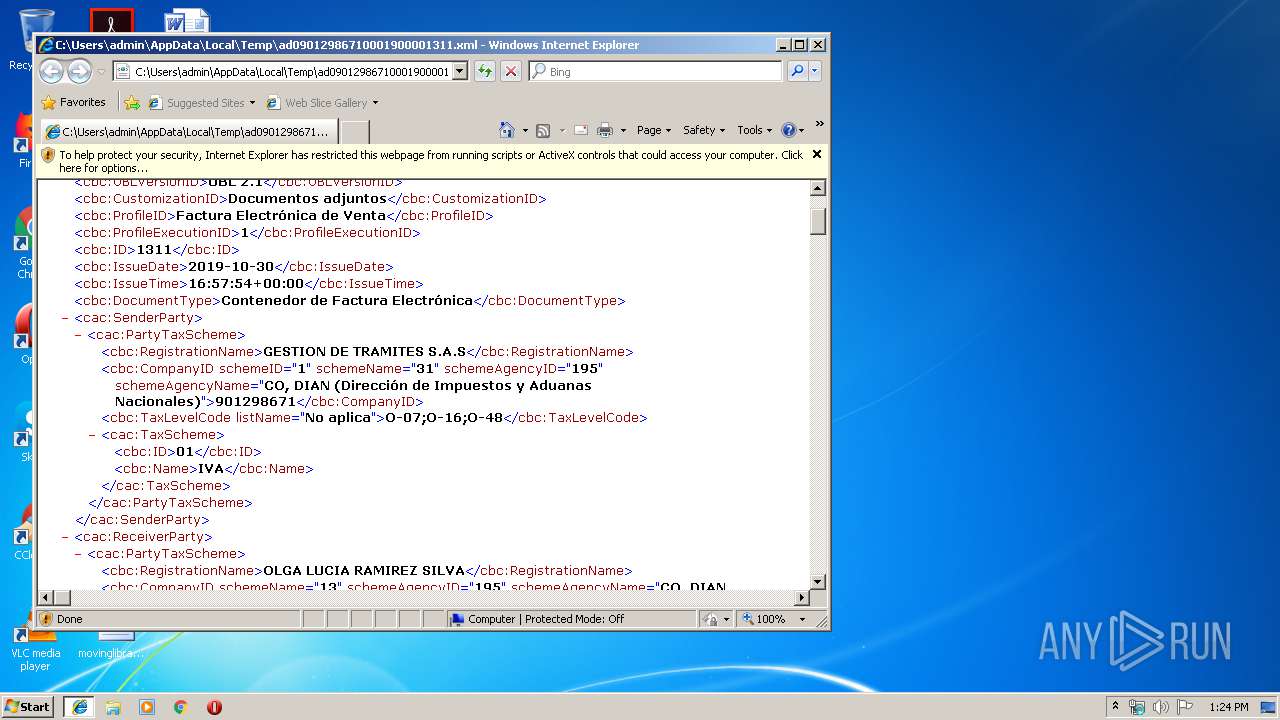The image size is (1280, 720).
Task: Click the volume speaker tray icon
Action: point(1161,706)
